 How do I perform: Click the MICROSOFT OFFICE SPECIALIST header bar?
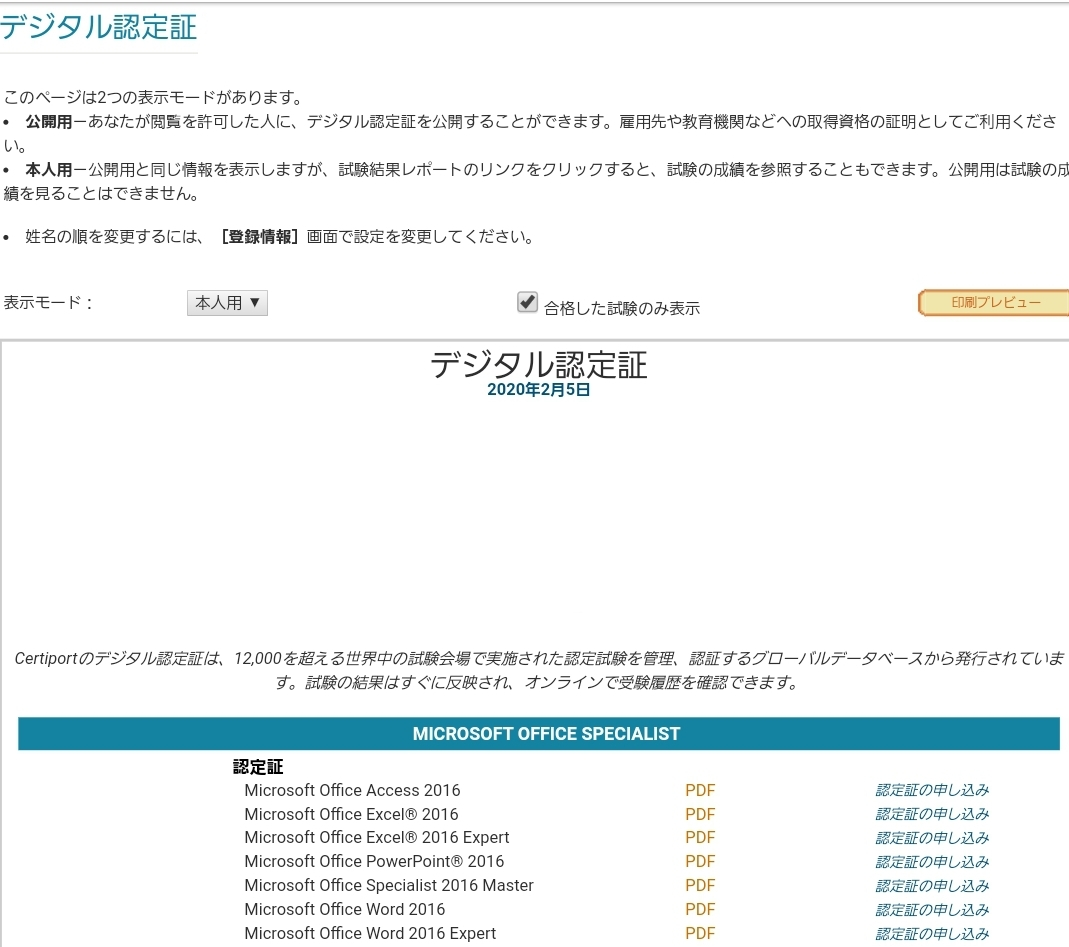(539, 734)
